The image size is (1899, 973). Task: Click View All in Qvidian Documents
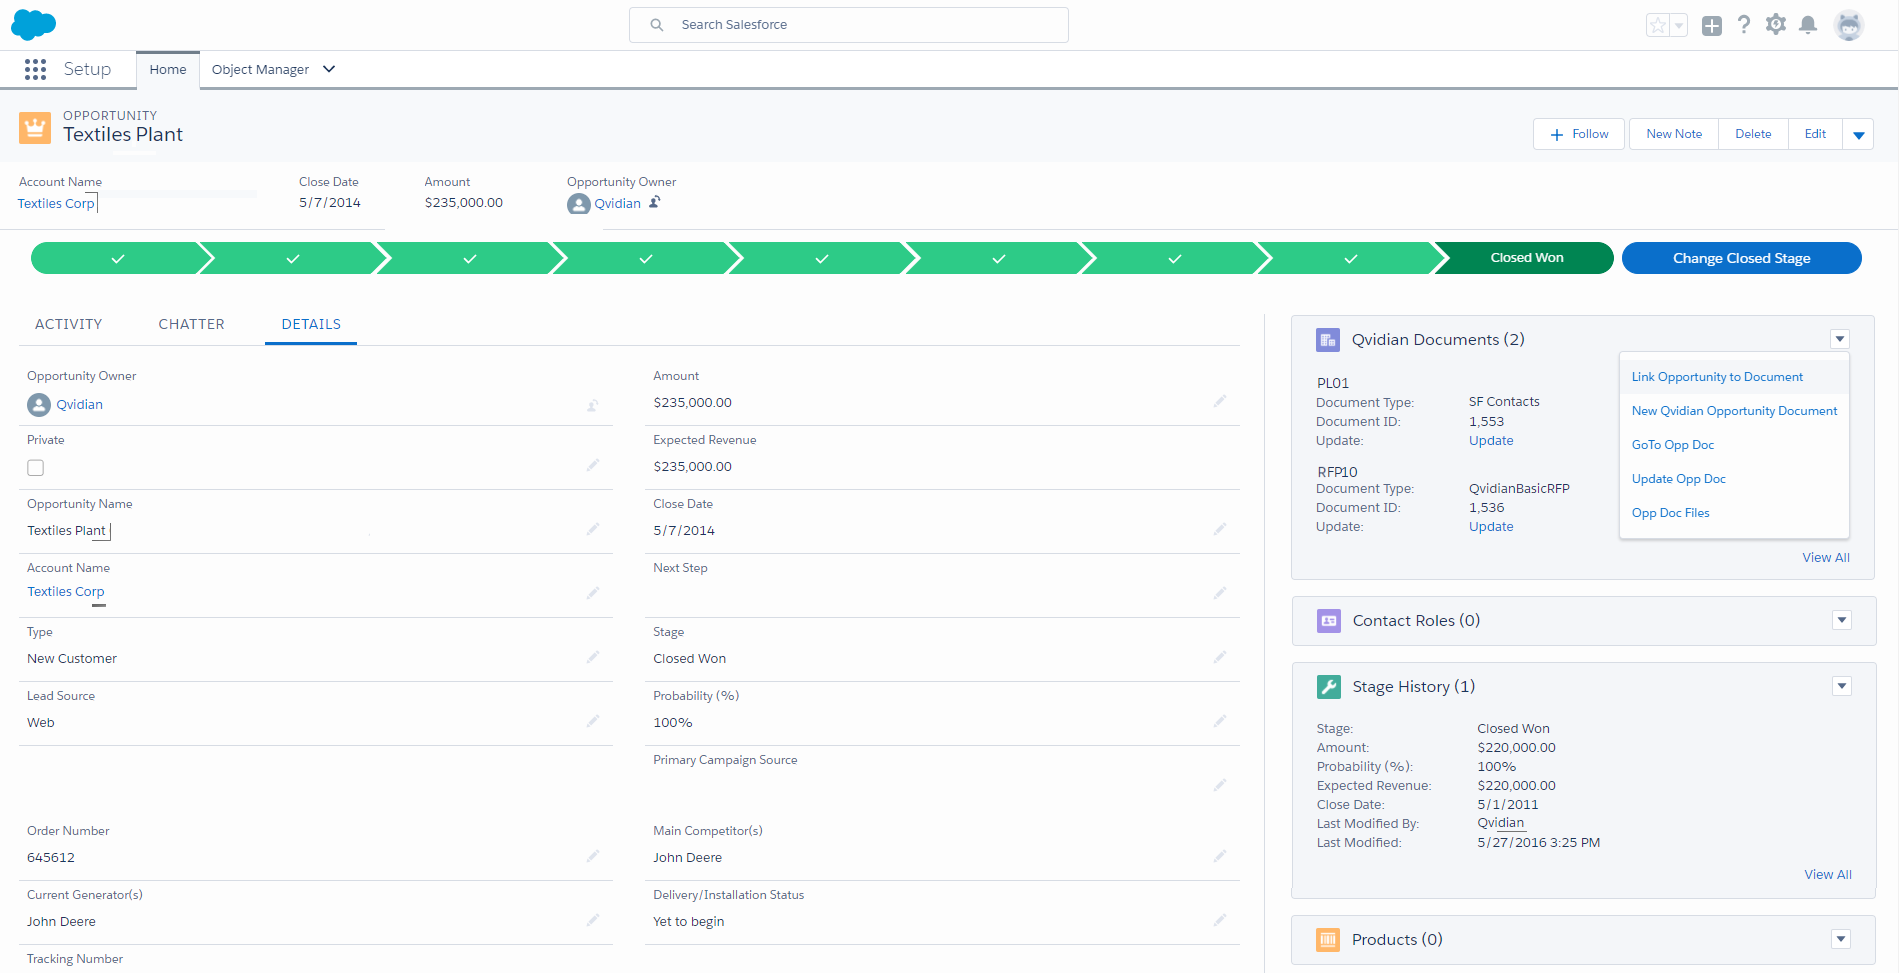[1826, 558]
